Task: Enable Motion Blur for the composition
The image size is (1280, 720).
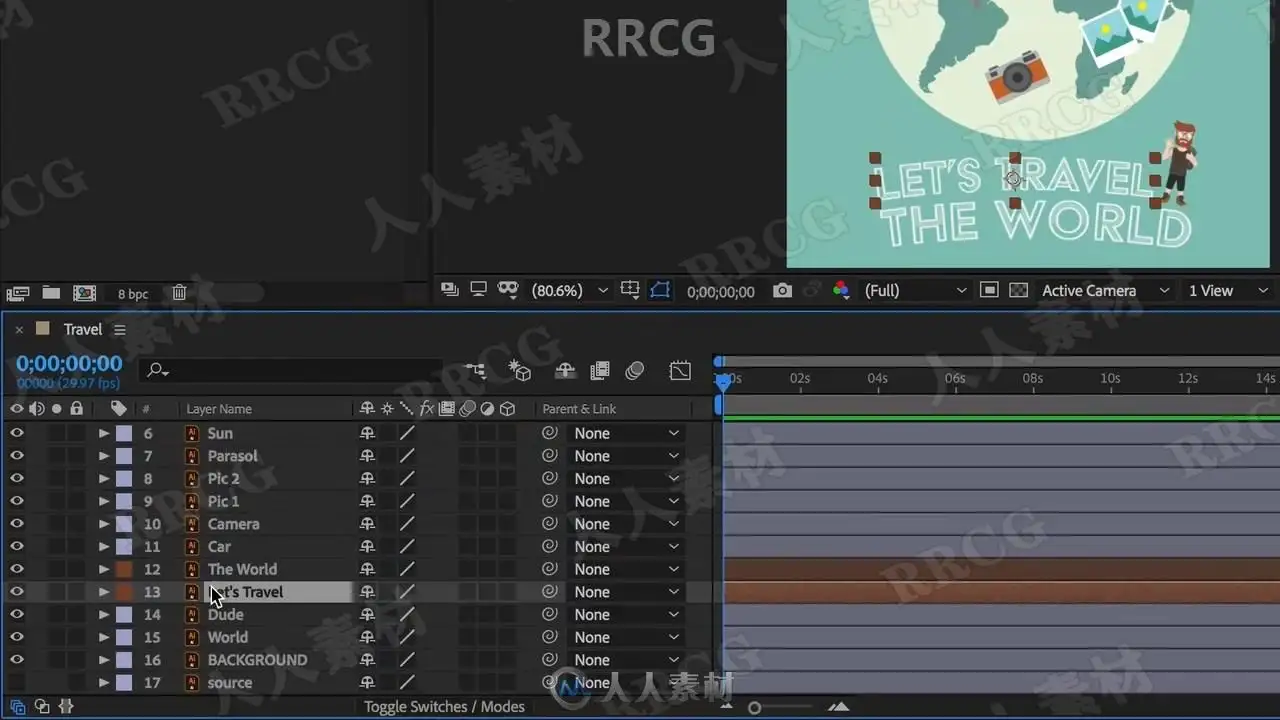Action: pyautogui.click(x=634, y=371)
